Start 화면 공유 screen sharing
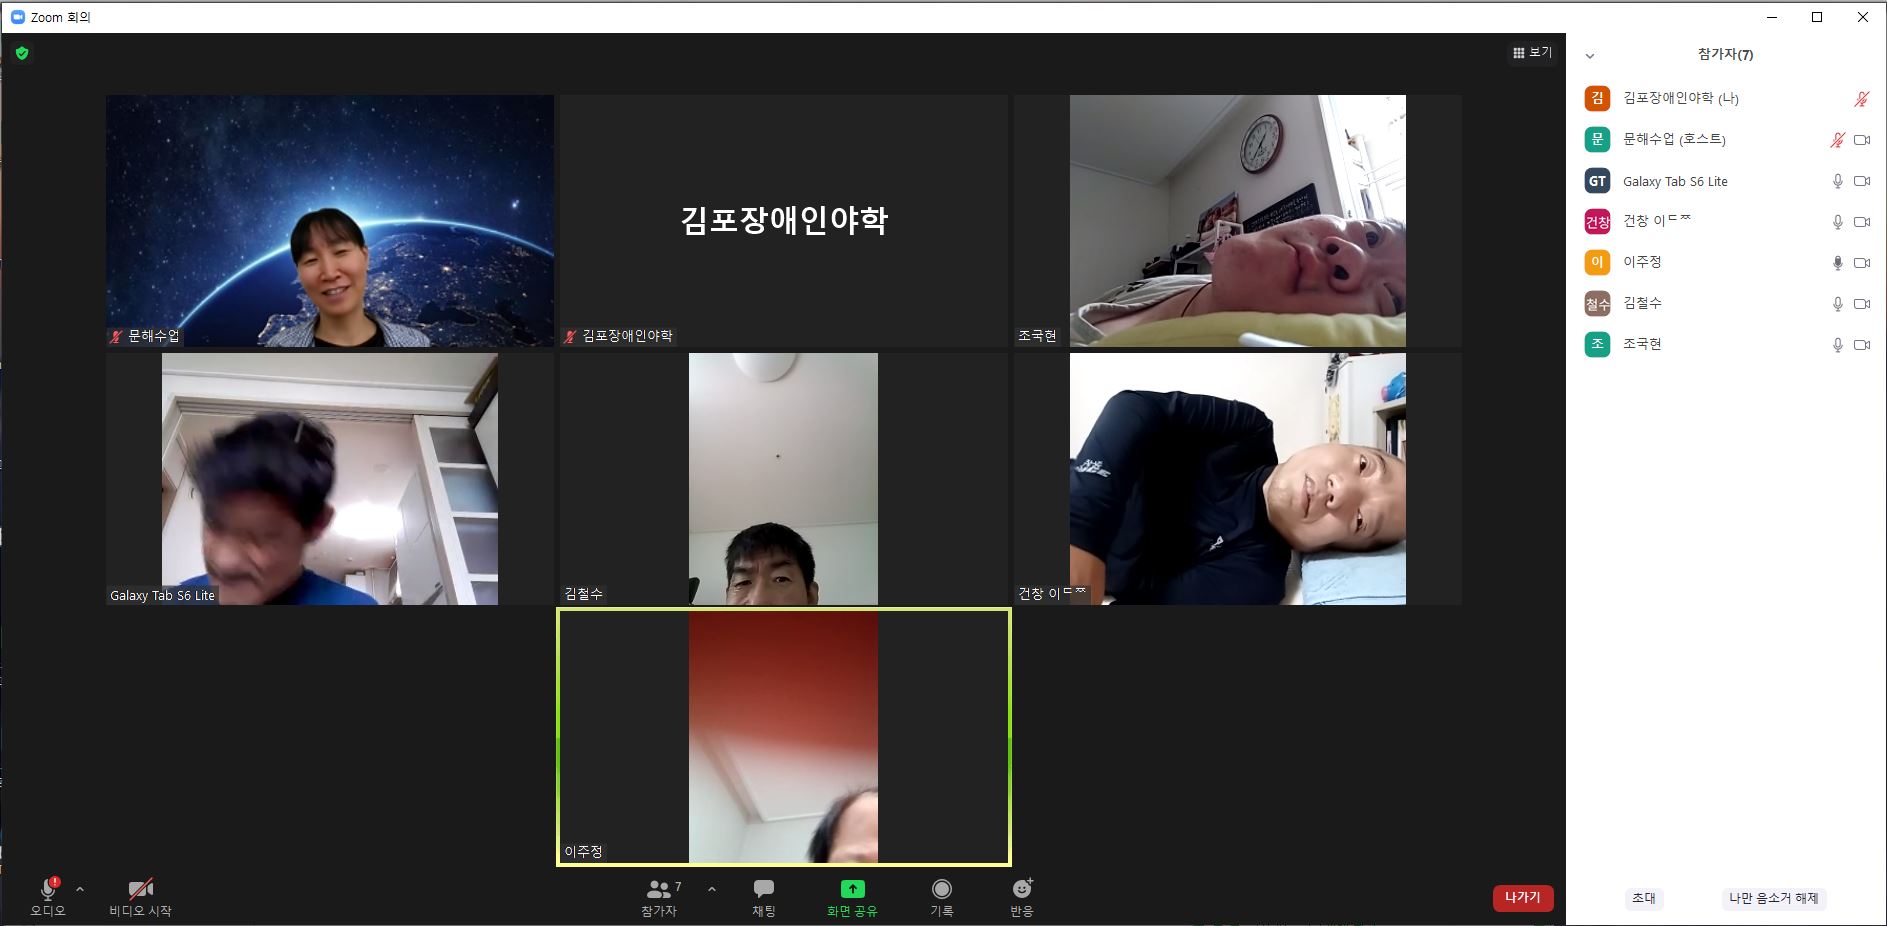The width and height of the screenshot is (1887, 926). (x=852, y=897)
